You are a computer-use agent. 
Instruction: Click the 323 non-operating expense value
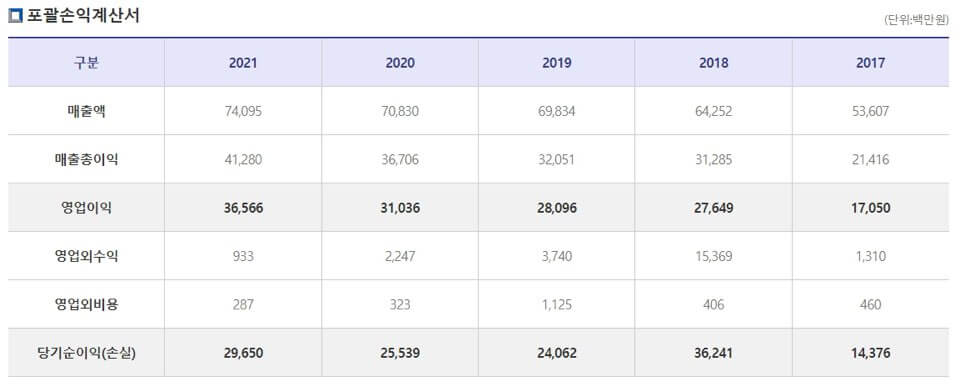click(400, 304)
